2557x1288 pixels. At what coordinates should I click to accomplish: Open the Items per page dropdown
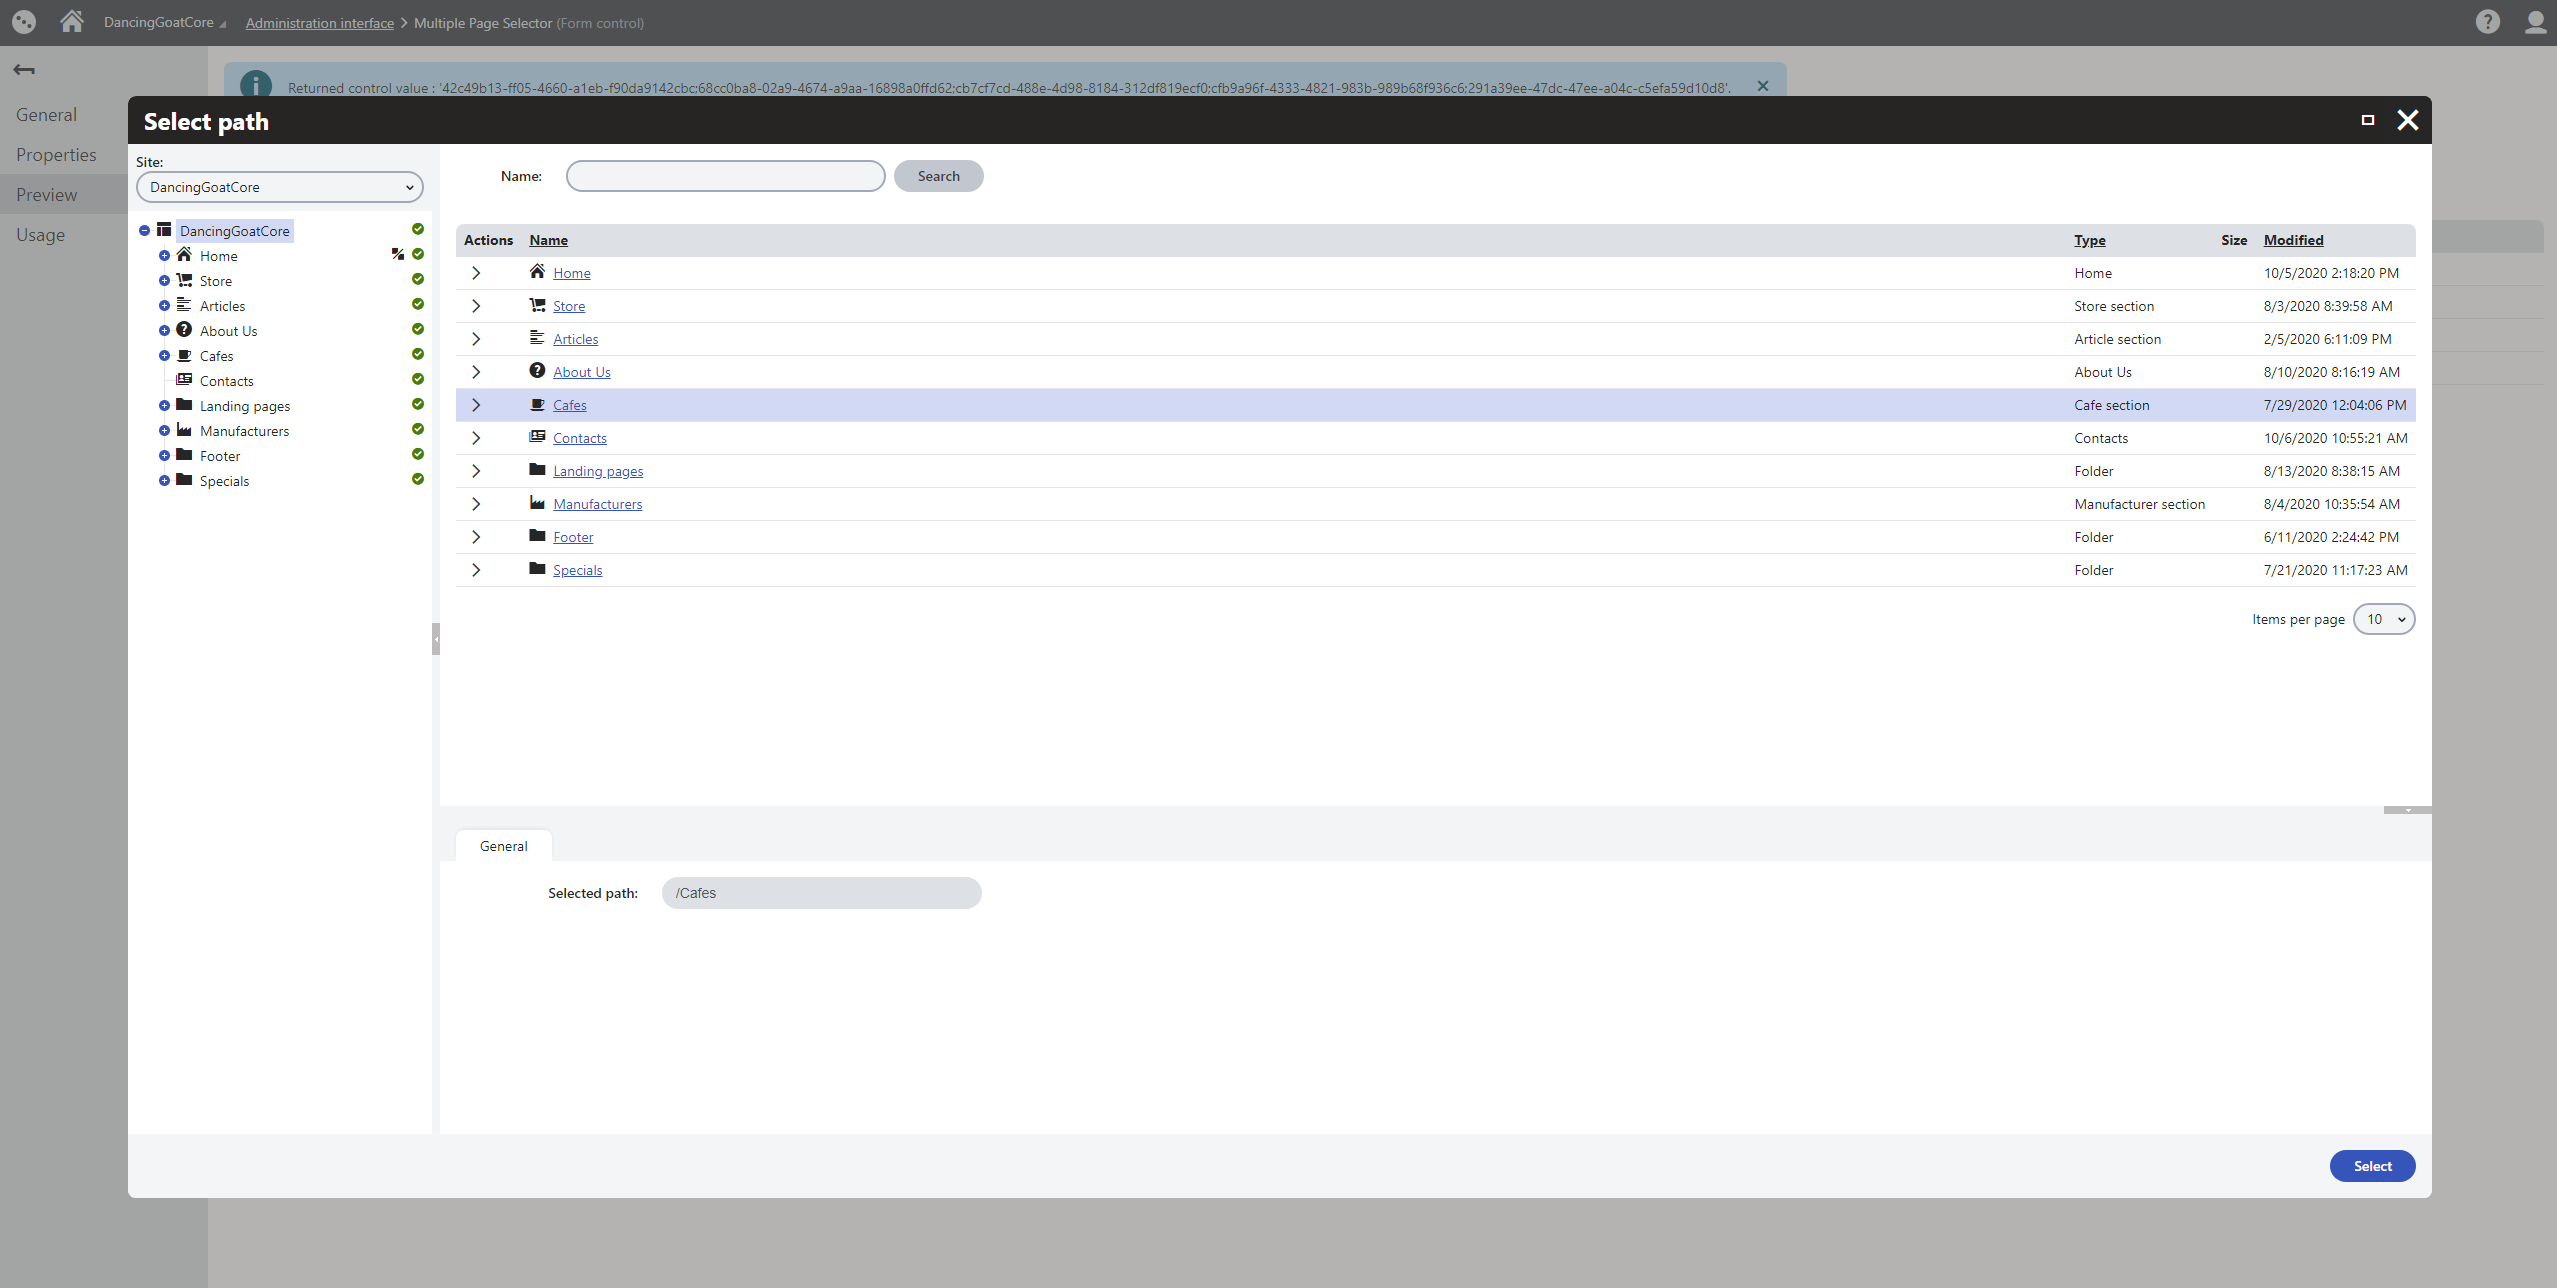click(x=2385, y=619)
